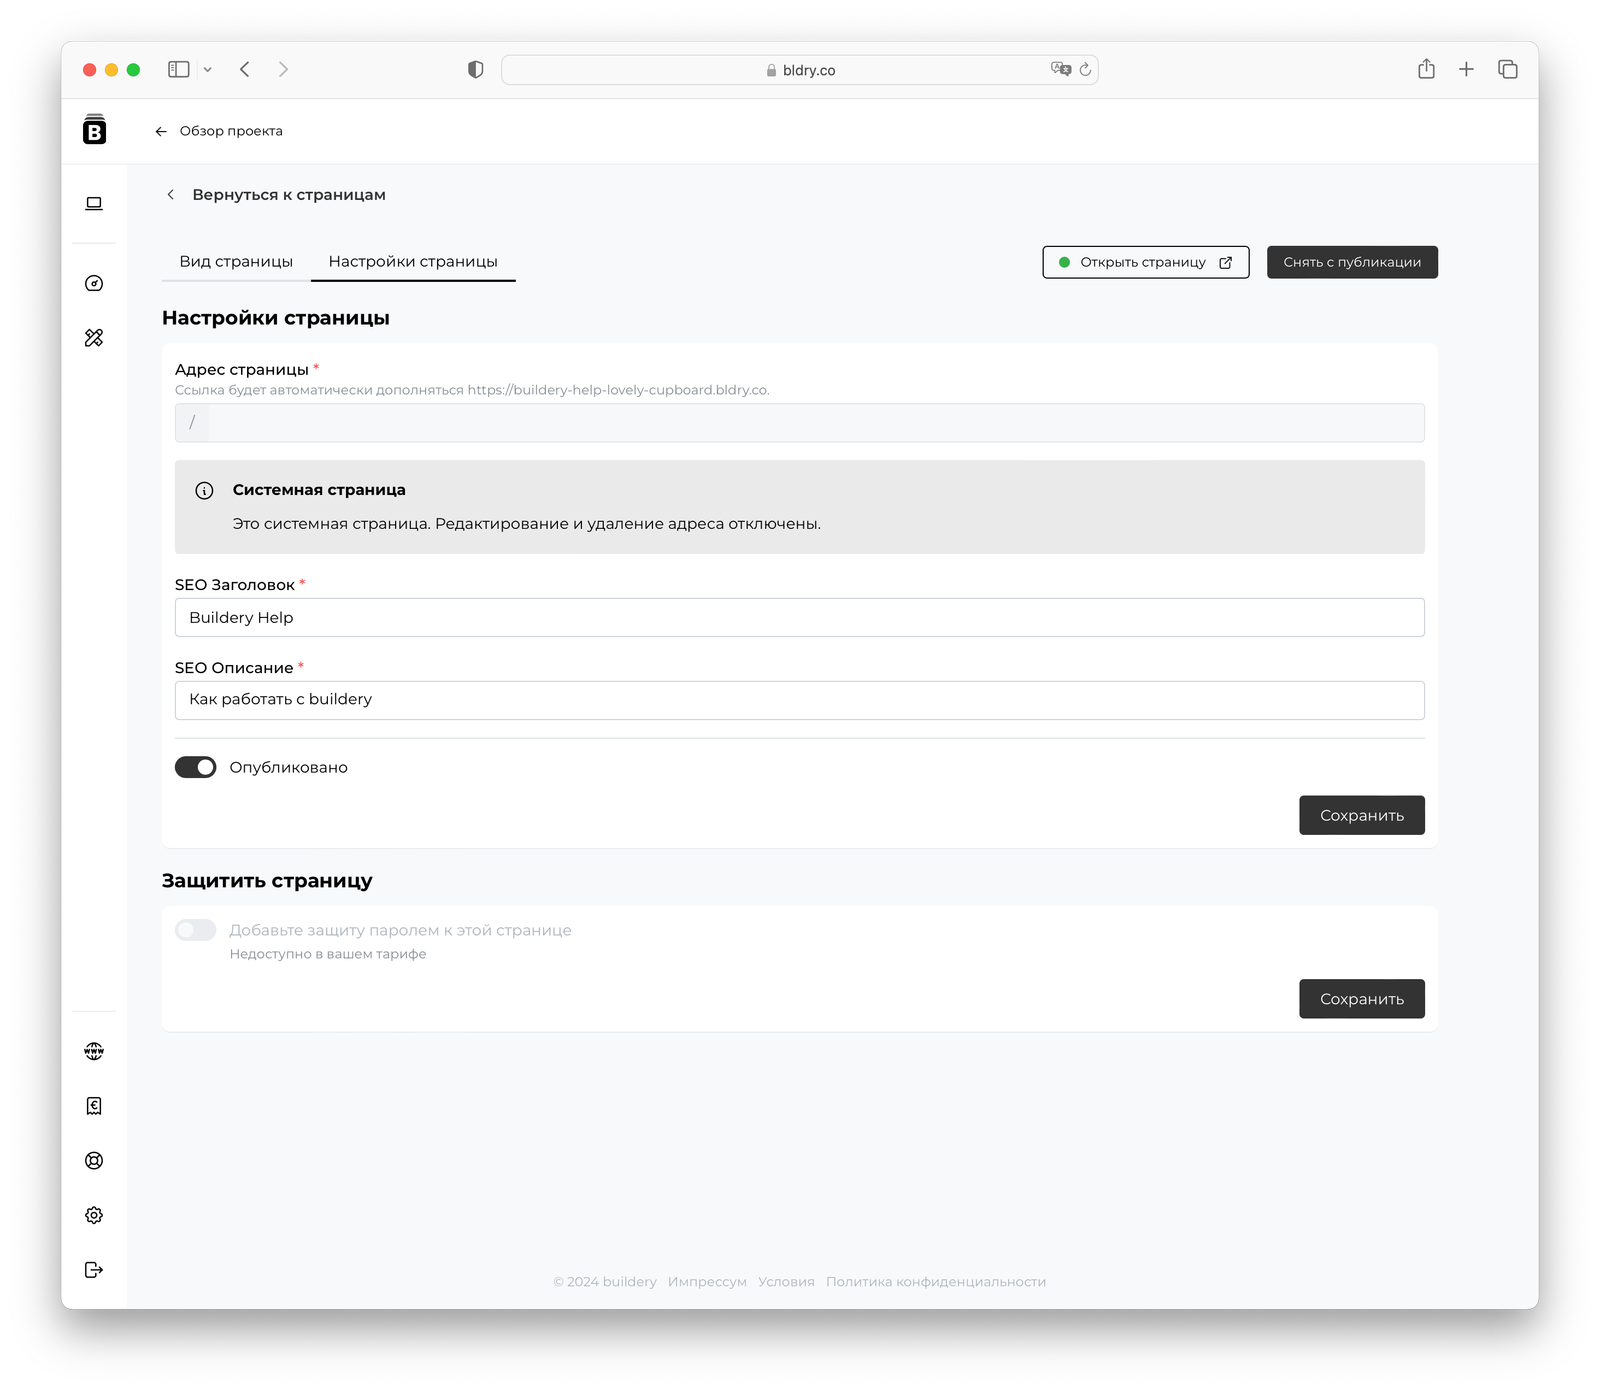This screenshot has height=1390, width=1600.
Task: Click the Открыть страницу button
Action: tap(1145, 262)
